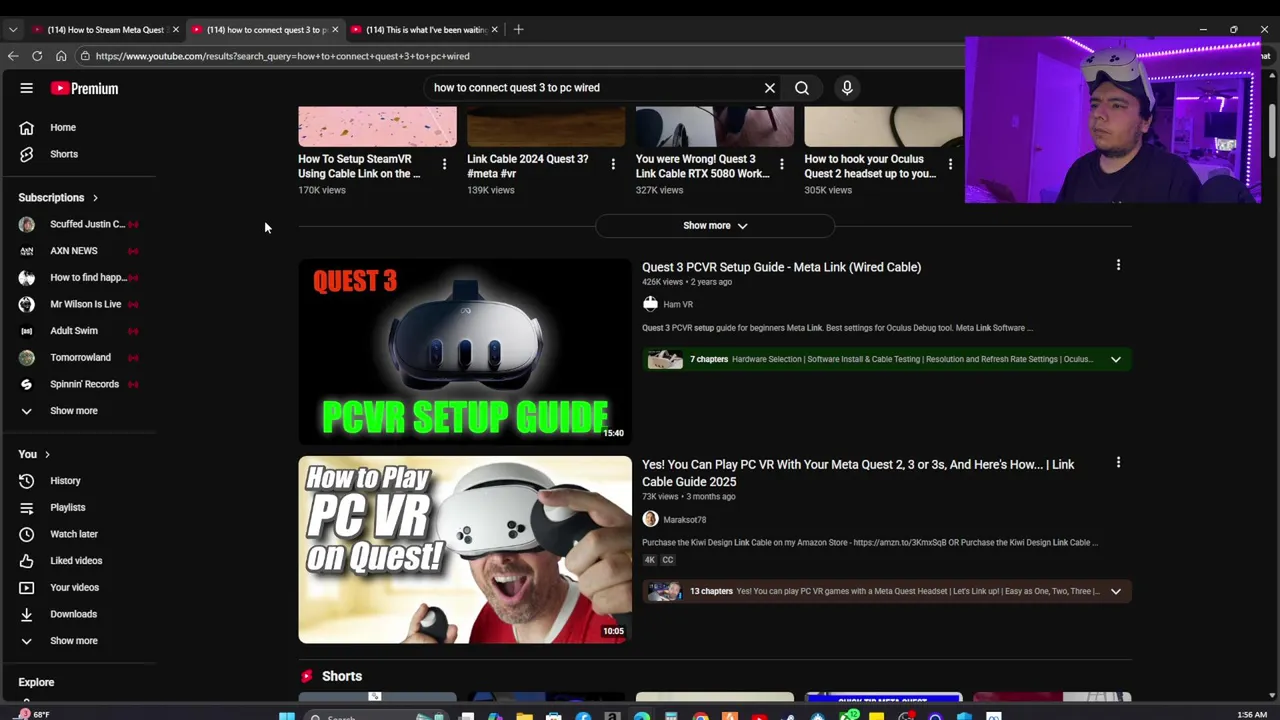Open Tomorrowland subscription channel

click(x=78, y=357)
